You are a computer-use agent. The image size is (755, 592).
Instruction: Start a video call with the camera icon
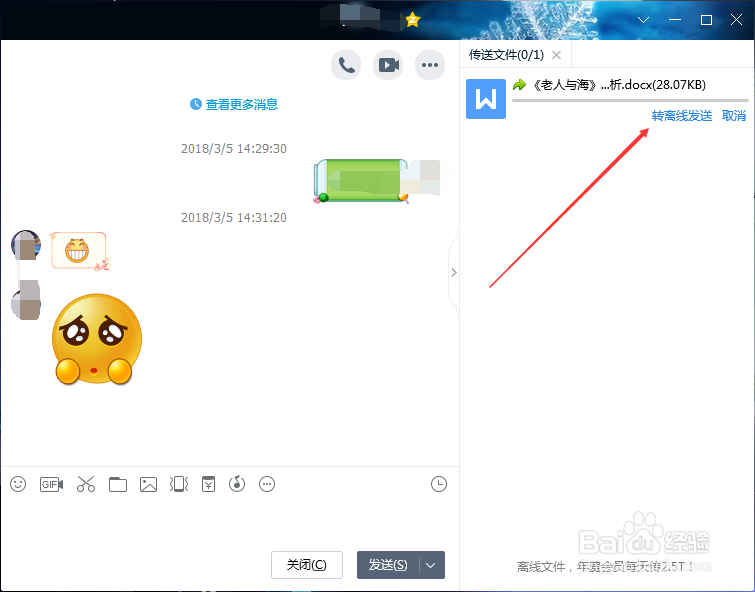coord(388,65)
